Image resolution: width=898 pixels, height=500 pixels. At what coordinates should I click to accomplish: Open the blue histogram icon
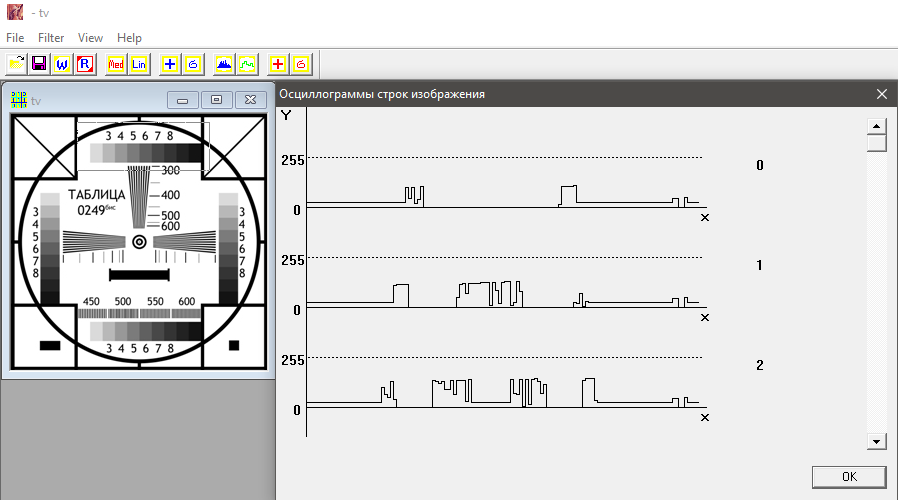[x=224, y=64]
